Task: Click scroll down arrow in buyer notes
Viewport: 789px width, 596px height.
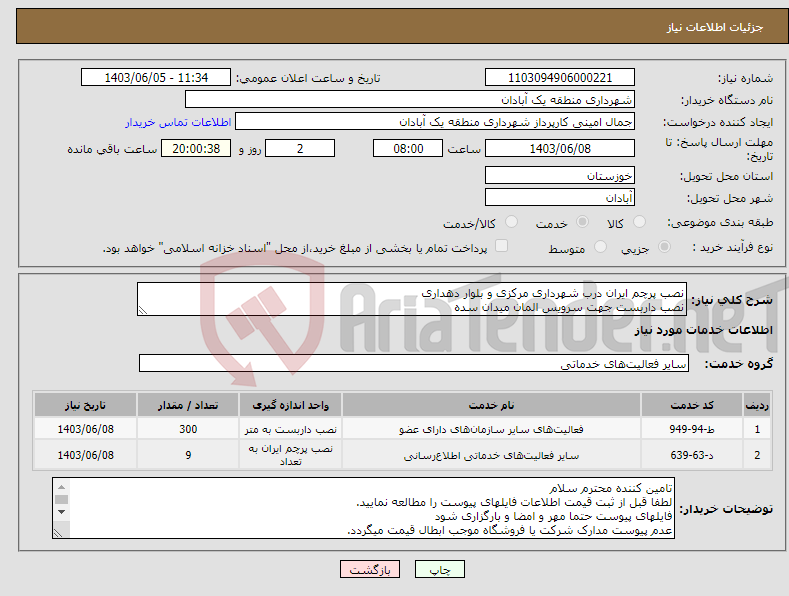Action: tap(61, 512)
